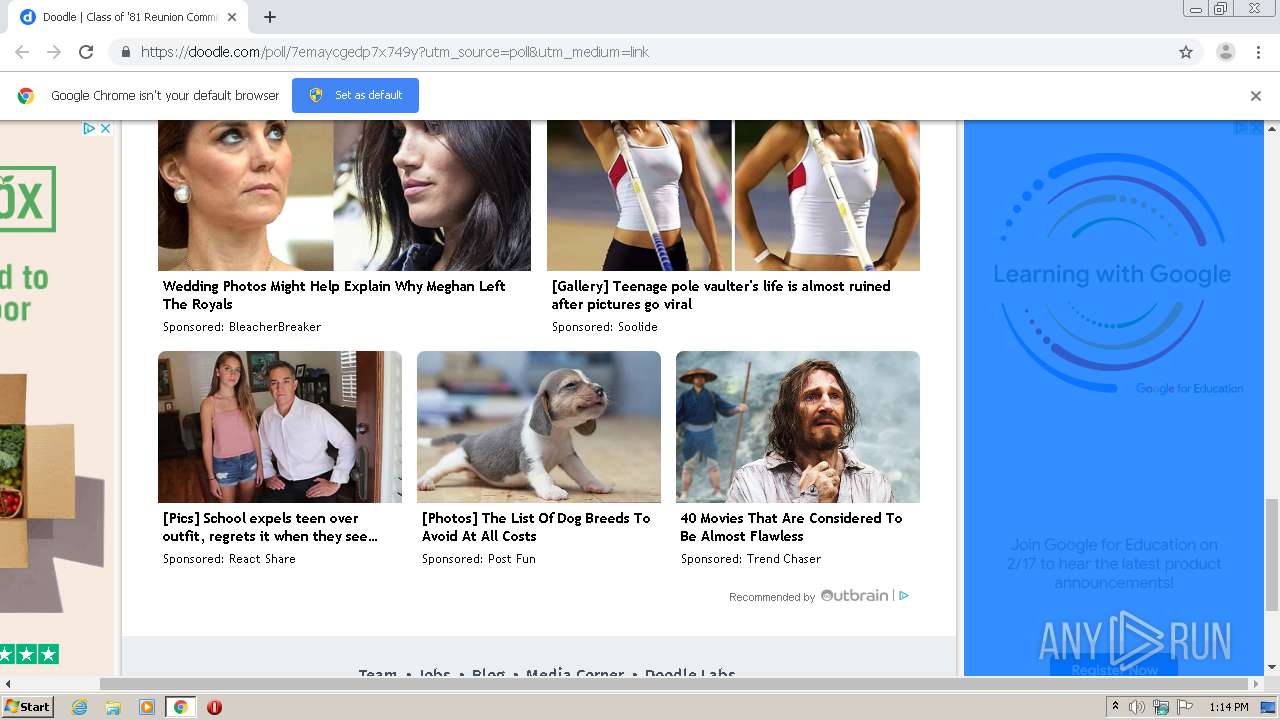Open the Action Center flag icon
1280x720 pixels.
[x=1185, y=707]
